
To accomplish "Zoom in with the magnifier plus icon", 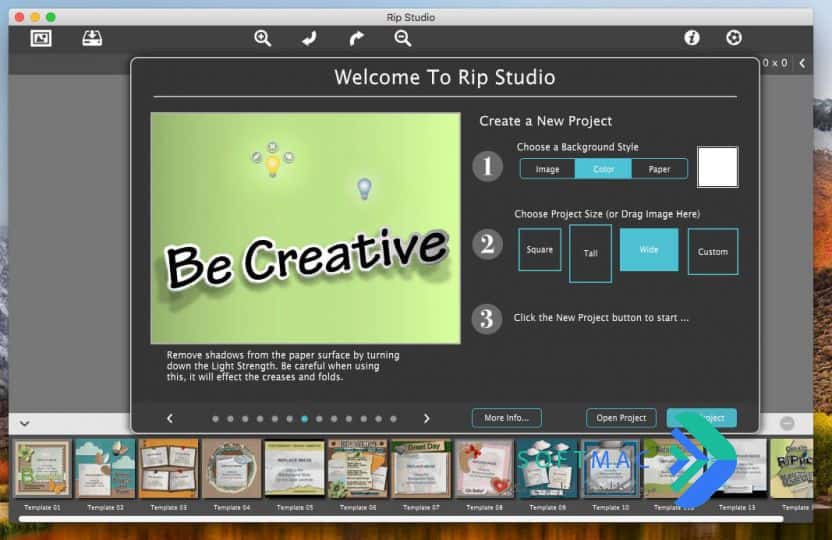I will (262, 38).
